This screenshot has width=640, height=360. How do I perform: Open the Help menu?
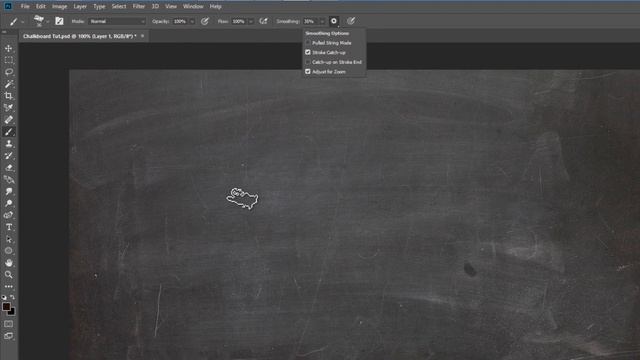point(216,6)
